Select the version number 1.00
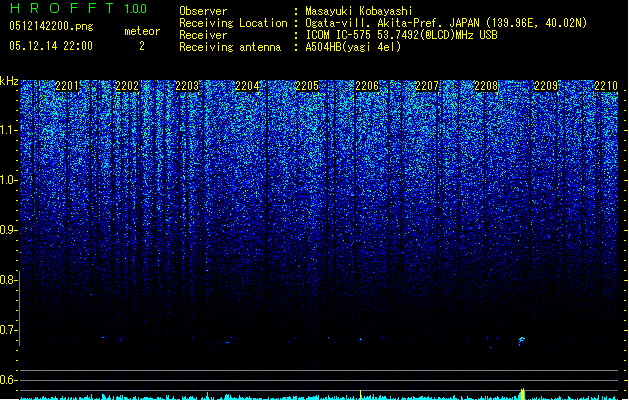This screenshot has width=629, height=400. click(136, 9)
